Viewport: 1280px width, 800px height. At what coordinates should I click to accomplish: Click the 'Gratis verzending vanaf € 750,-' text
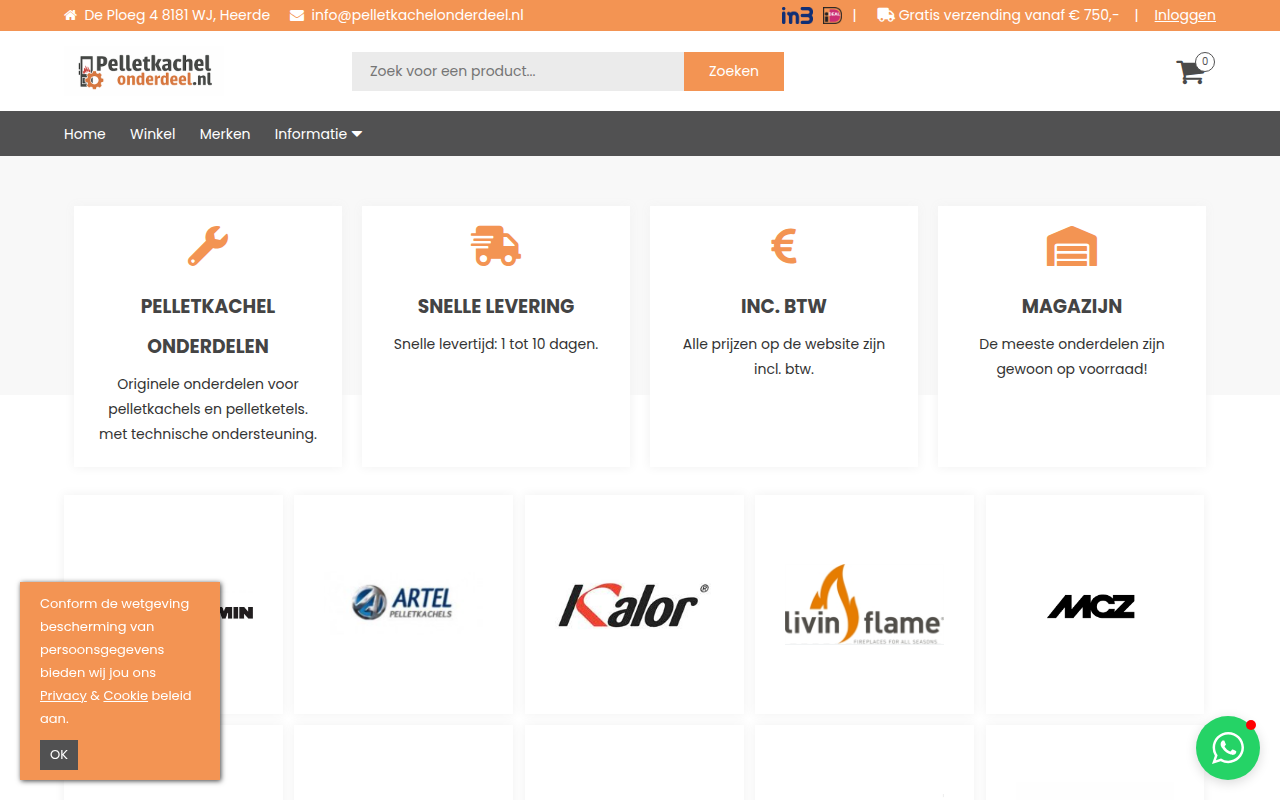tap(1009, 15)
